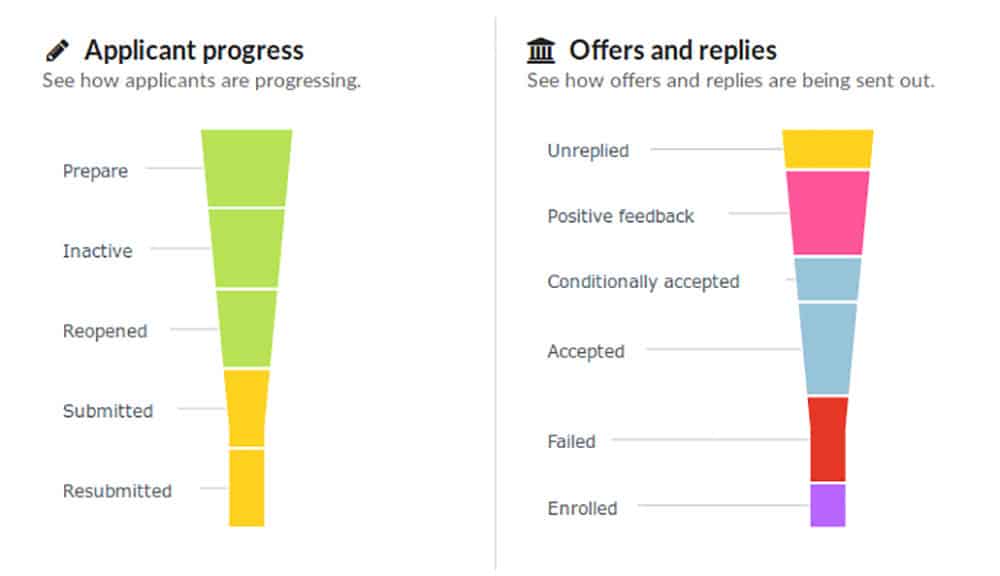Click the purple Enrolled funnel segment
Image resolution: width=1000 pixels, height=576 pixels.
pyautogui.click(x=828, y=505)
